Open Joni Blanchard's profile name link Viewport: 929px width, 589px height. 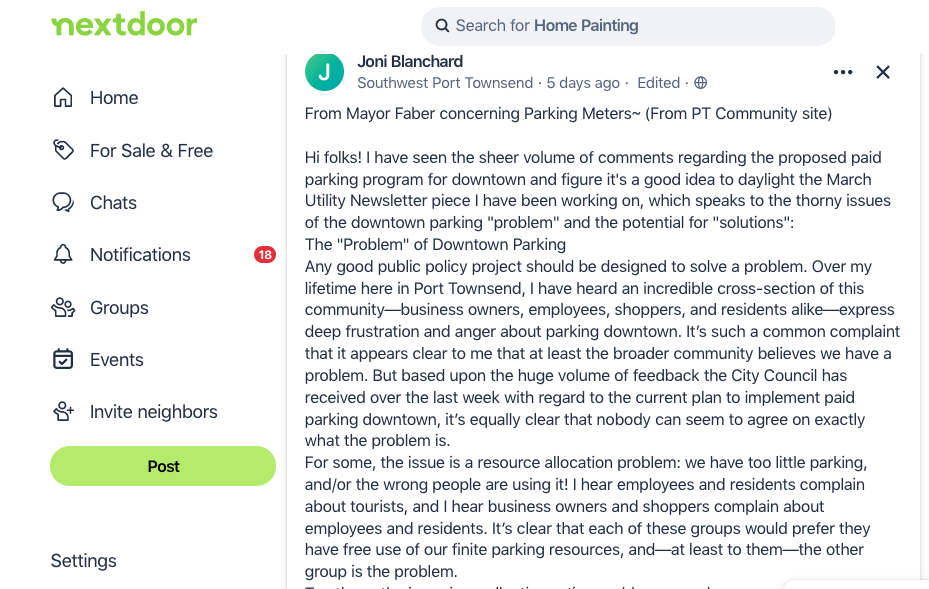click(409, 62)
